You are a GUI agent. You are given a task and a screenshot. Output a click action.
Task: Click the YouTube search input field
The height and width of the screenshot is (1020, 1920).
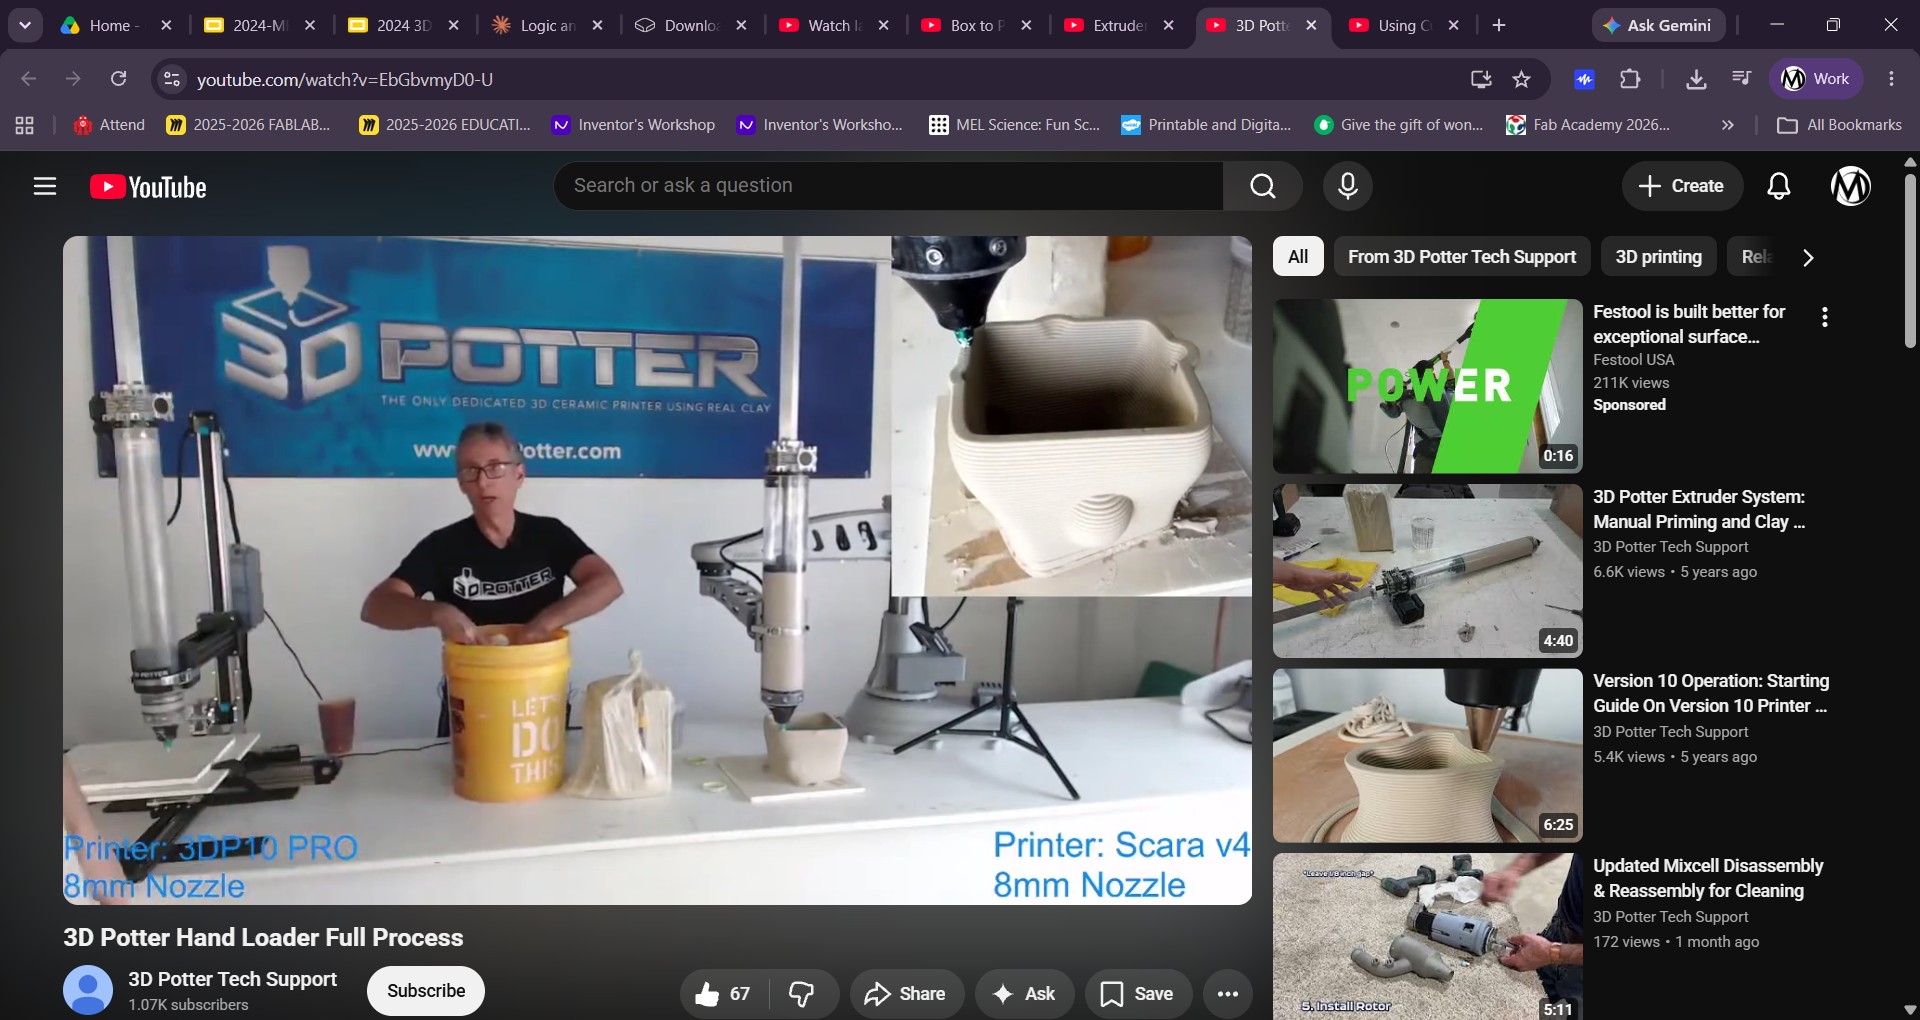(x=888, y=186)
